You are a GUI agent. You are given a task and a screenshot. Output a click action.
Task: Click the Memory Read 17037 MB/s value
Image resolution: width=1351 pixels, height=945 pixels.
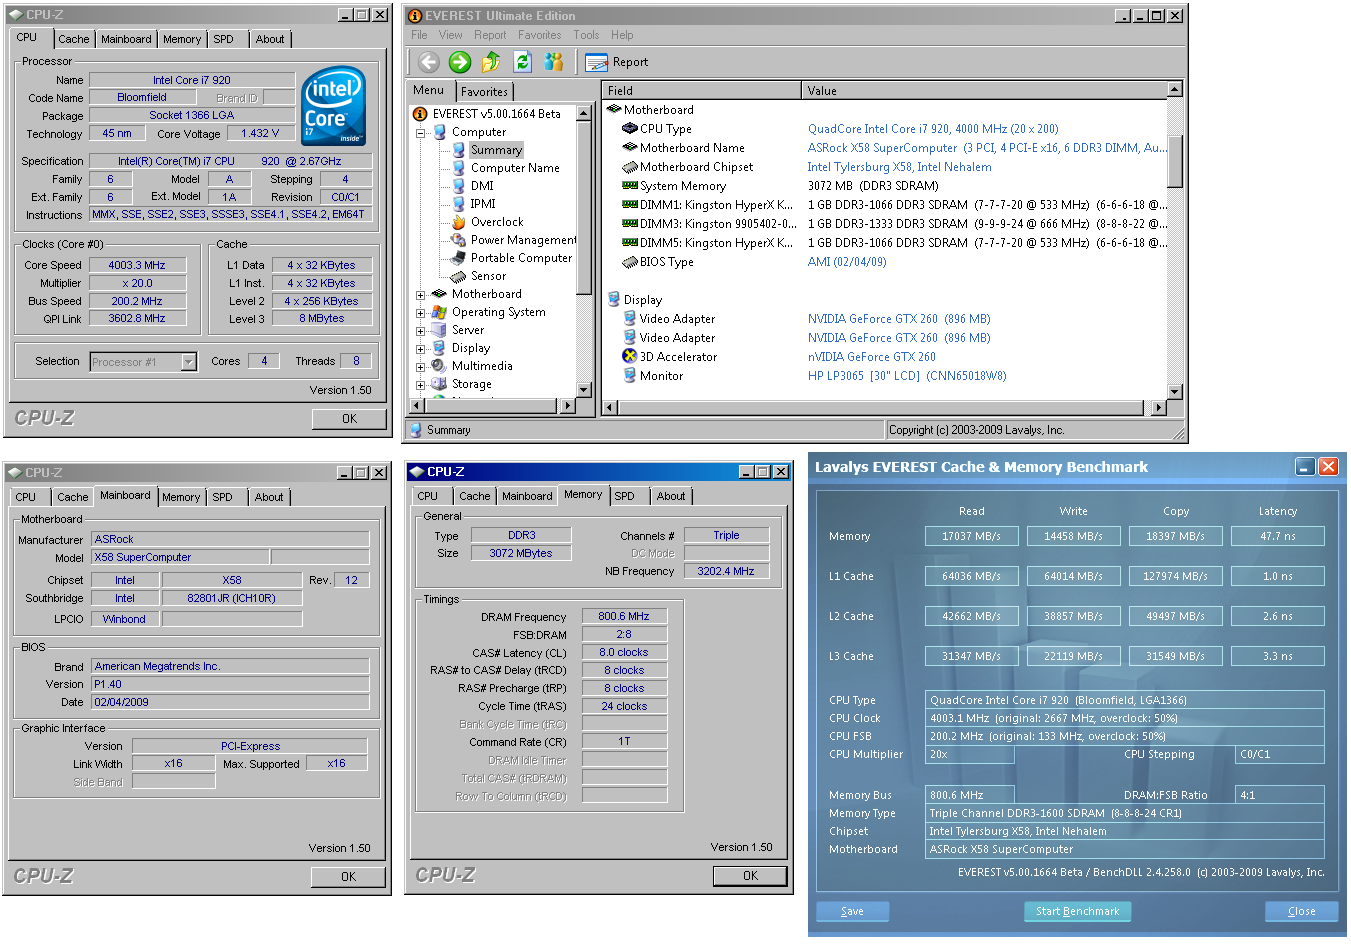(x=971, y=536)
